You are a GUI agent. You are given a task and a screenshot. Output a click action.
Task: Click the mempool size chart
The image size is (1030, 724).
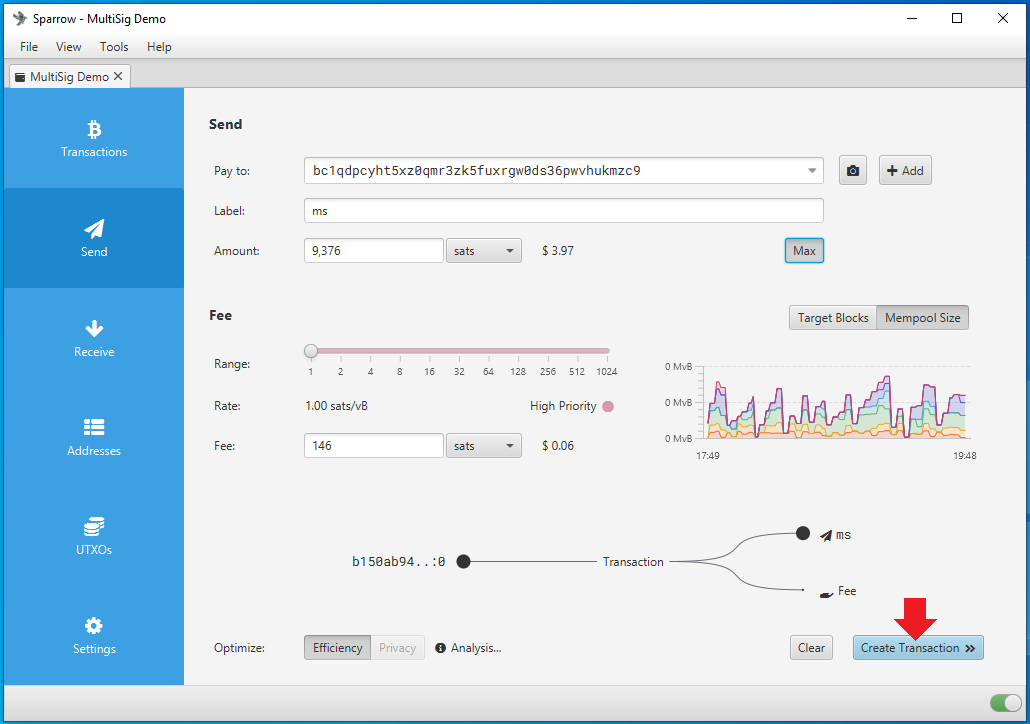click(834, 403)
